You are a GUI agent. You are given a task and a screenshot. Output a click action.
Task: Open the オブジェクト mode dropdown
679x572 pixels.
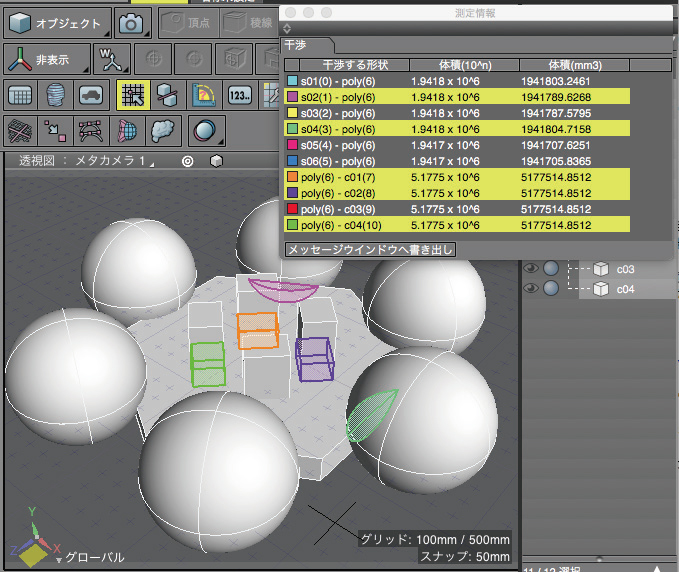click(56, 22)
